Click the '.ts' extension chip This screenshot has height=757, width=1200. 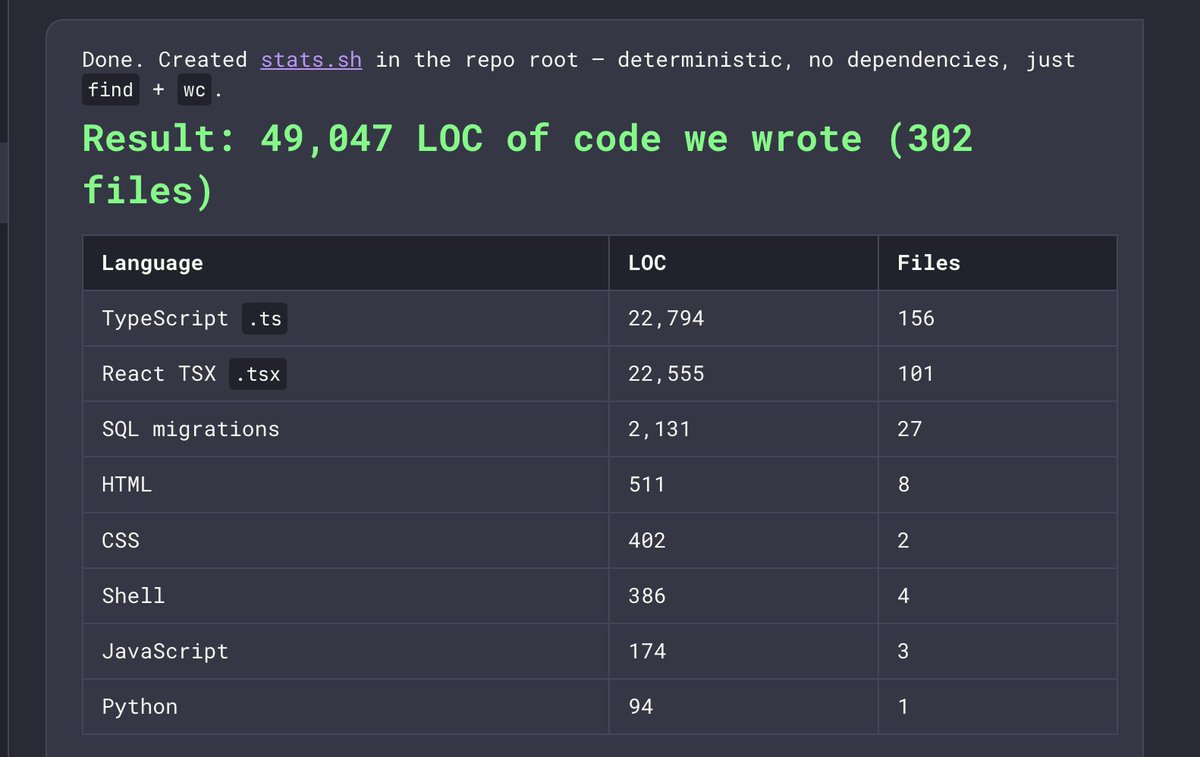tap(266, 319)
